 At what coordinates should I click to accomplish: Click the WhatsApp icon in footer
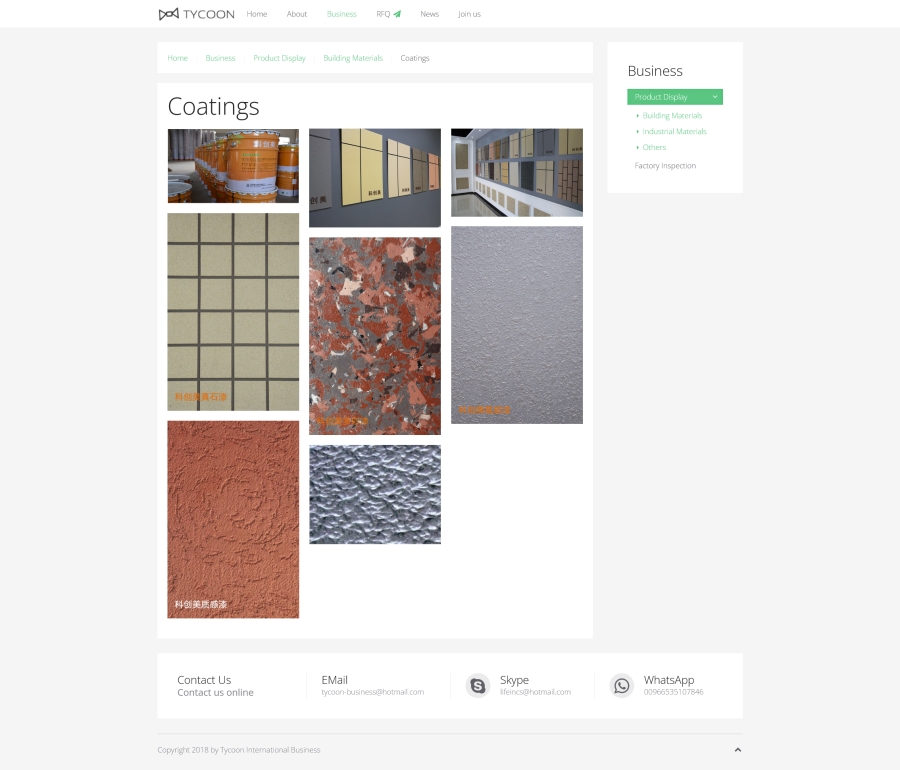coord(622,685)
